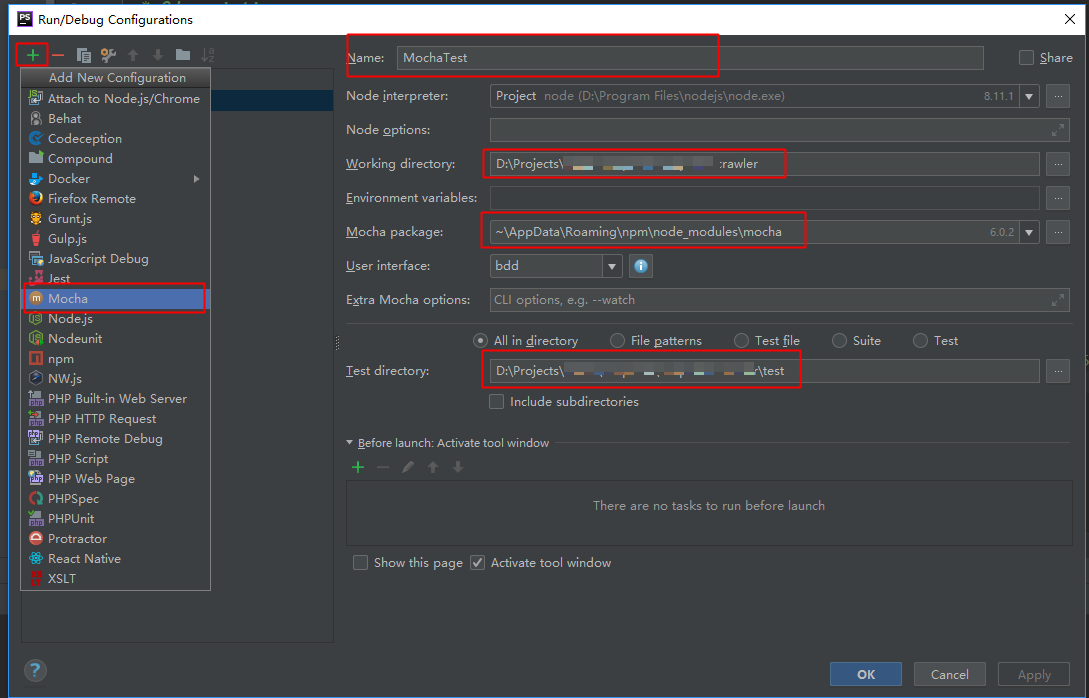
Task: Click the PhpStorm logo in title bar
Action: tap(25, 19)
